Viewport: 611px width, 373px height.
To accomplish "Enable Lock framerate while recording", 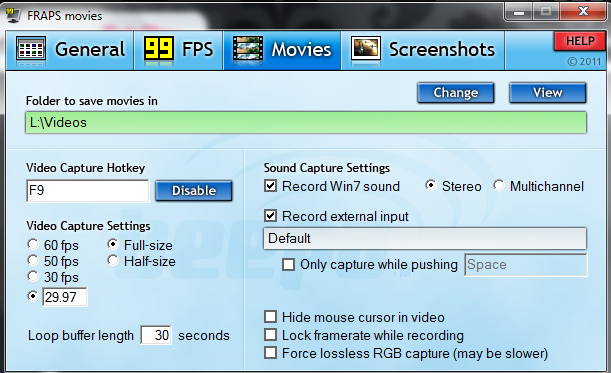I will point(270,335).
